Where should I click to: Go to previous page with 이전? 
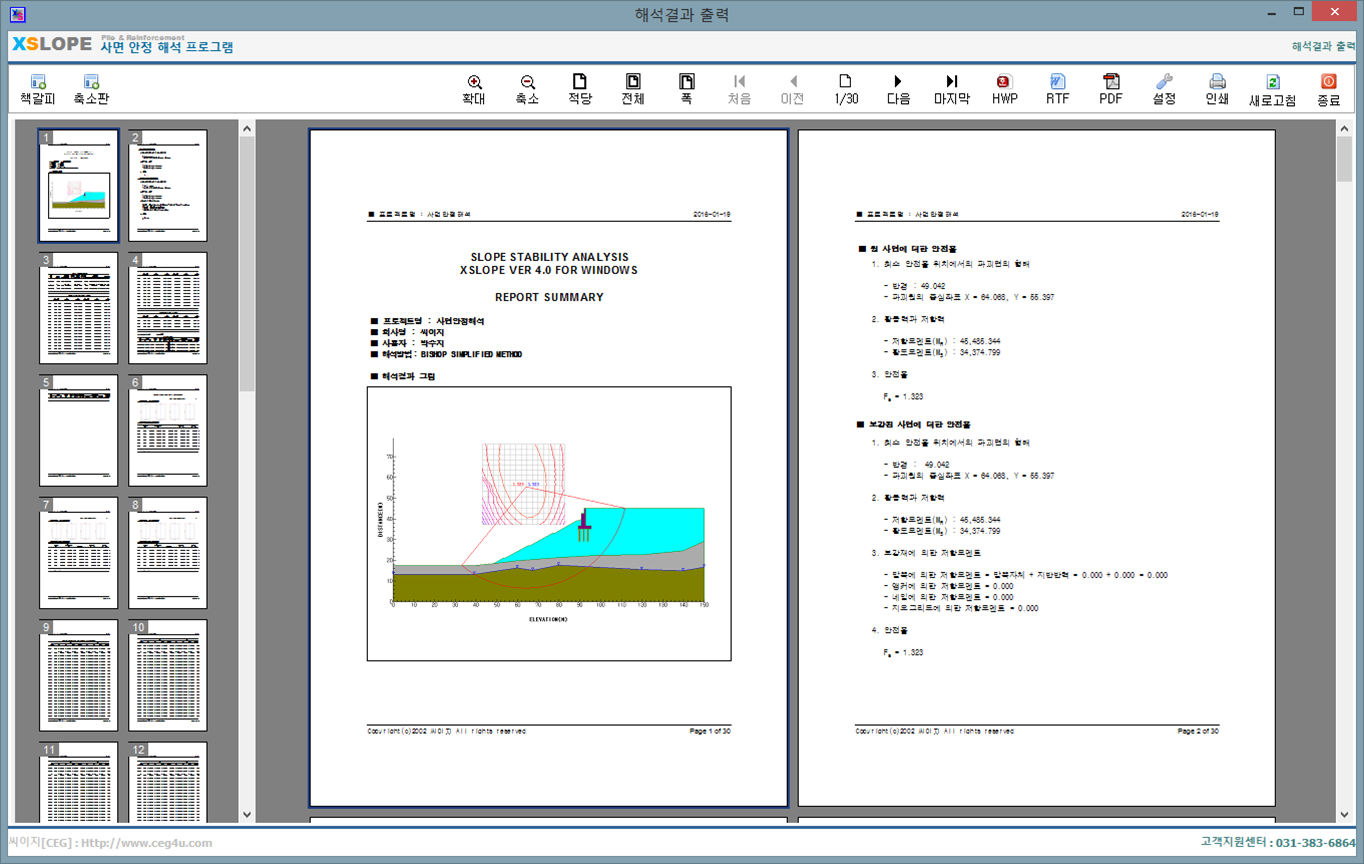pos(792,89)
